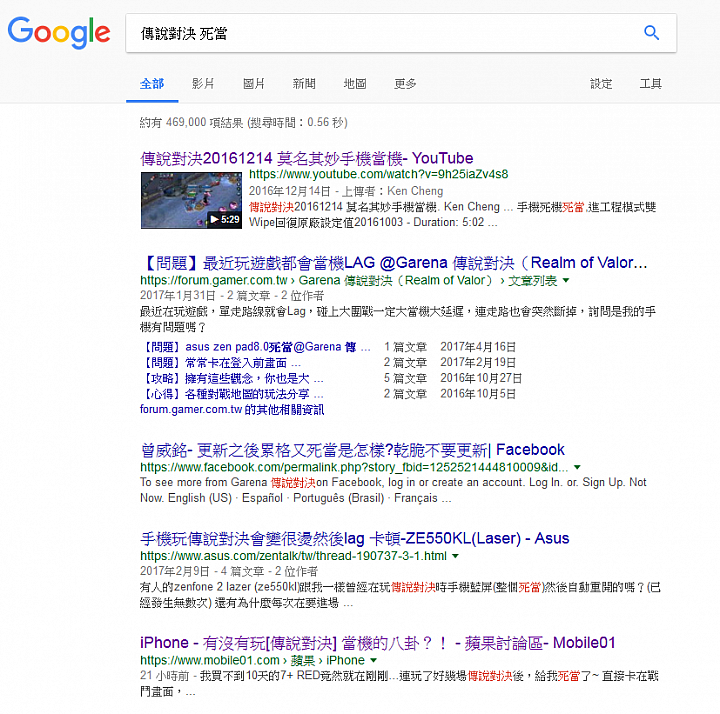Switch to the 地圖 tab

[x=355, y=84]
